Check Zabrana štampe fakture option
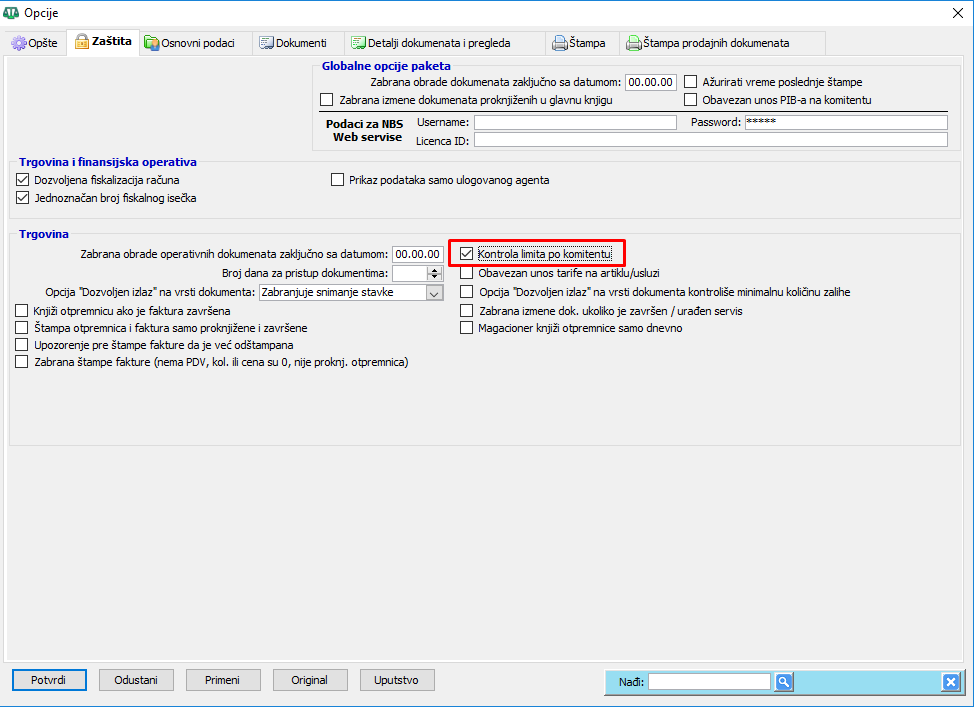This screenshot has height=707, width=974. (22, 362)
